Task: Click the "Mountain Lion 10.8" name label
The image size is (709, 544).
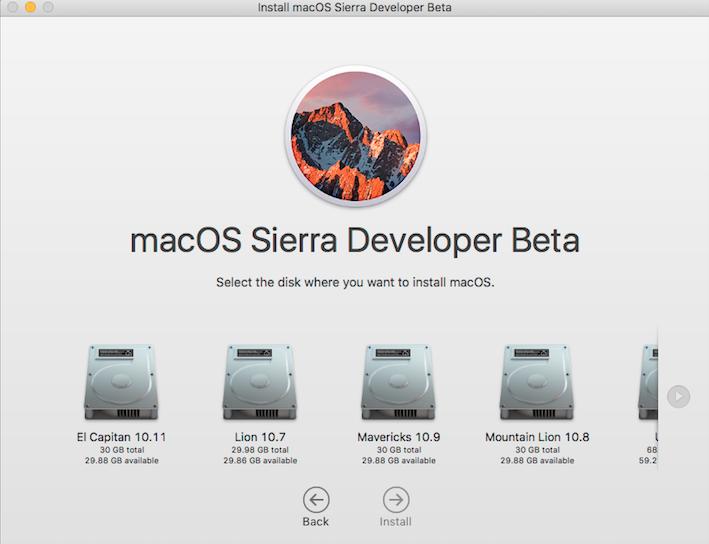Action: pyautogui.click(x=537, y=437)
